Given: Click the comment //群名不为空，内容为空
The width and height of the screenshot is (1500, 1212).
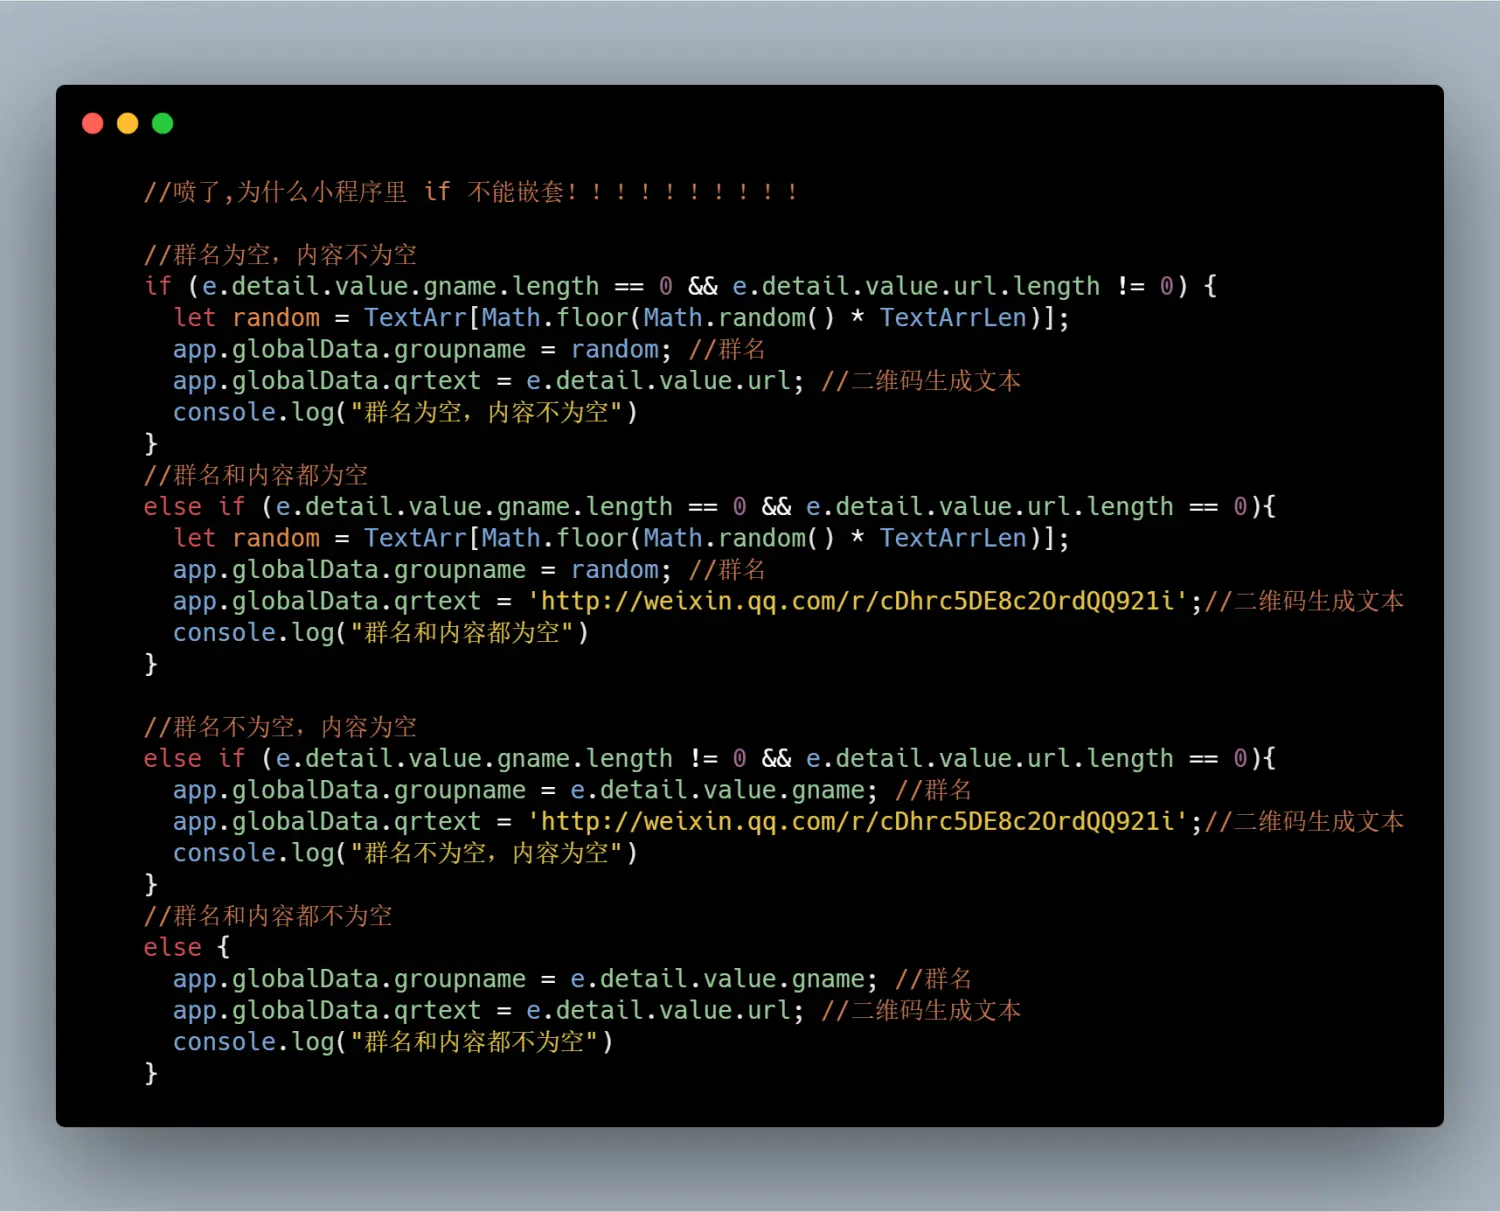Looking at the screenshot, I should tap(280, 727).
